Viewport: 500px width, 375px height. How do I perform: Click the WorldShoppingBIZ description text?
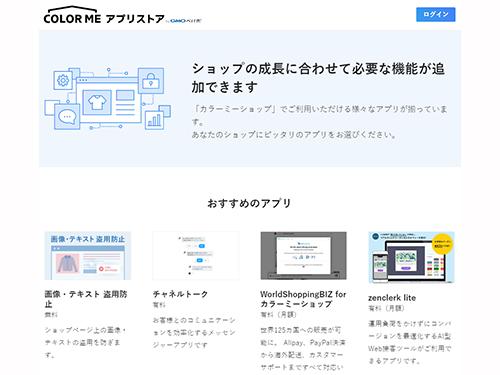coord(303,349)
